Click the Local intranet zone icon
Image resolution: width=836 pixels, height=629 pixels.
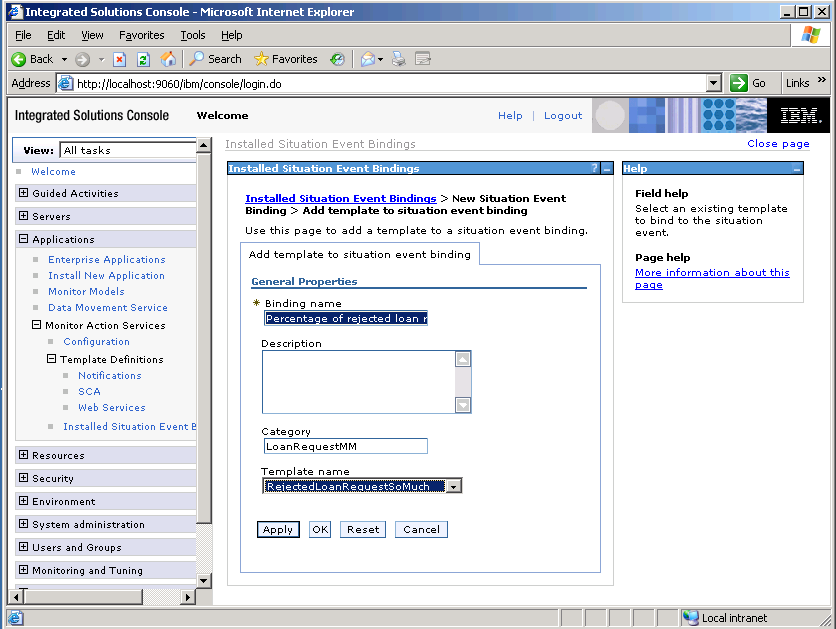690,617
